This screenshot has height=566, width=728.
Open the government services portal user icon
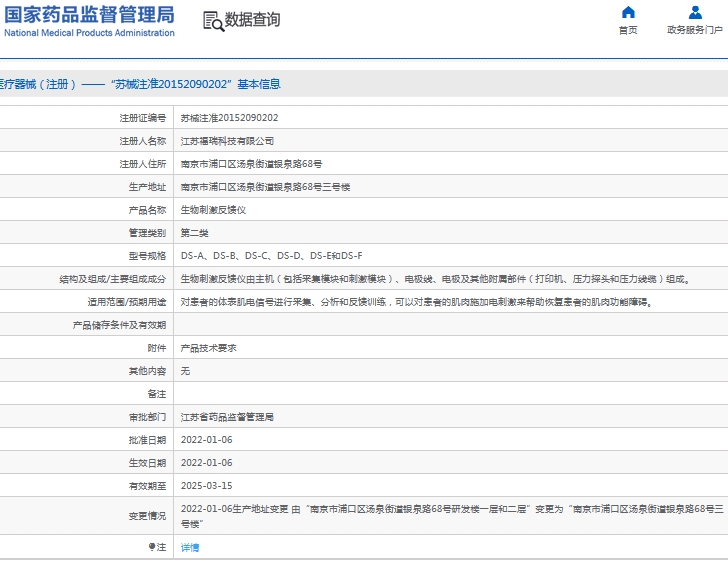tap(695, 12)
